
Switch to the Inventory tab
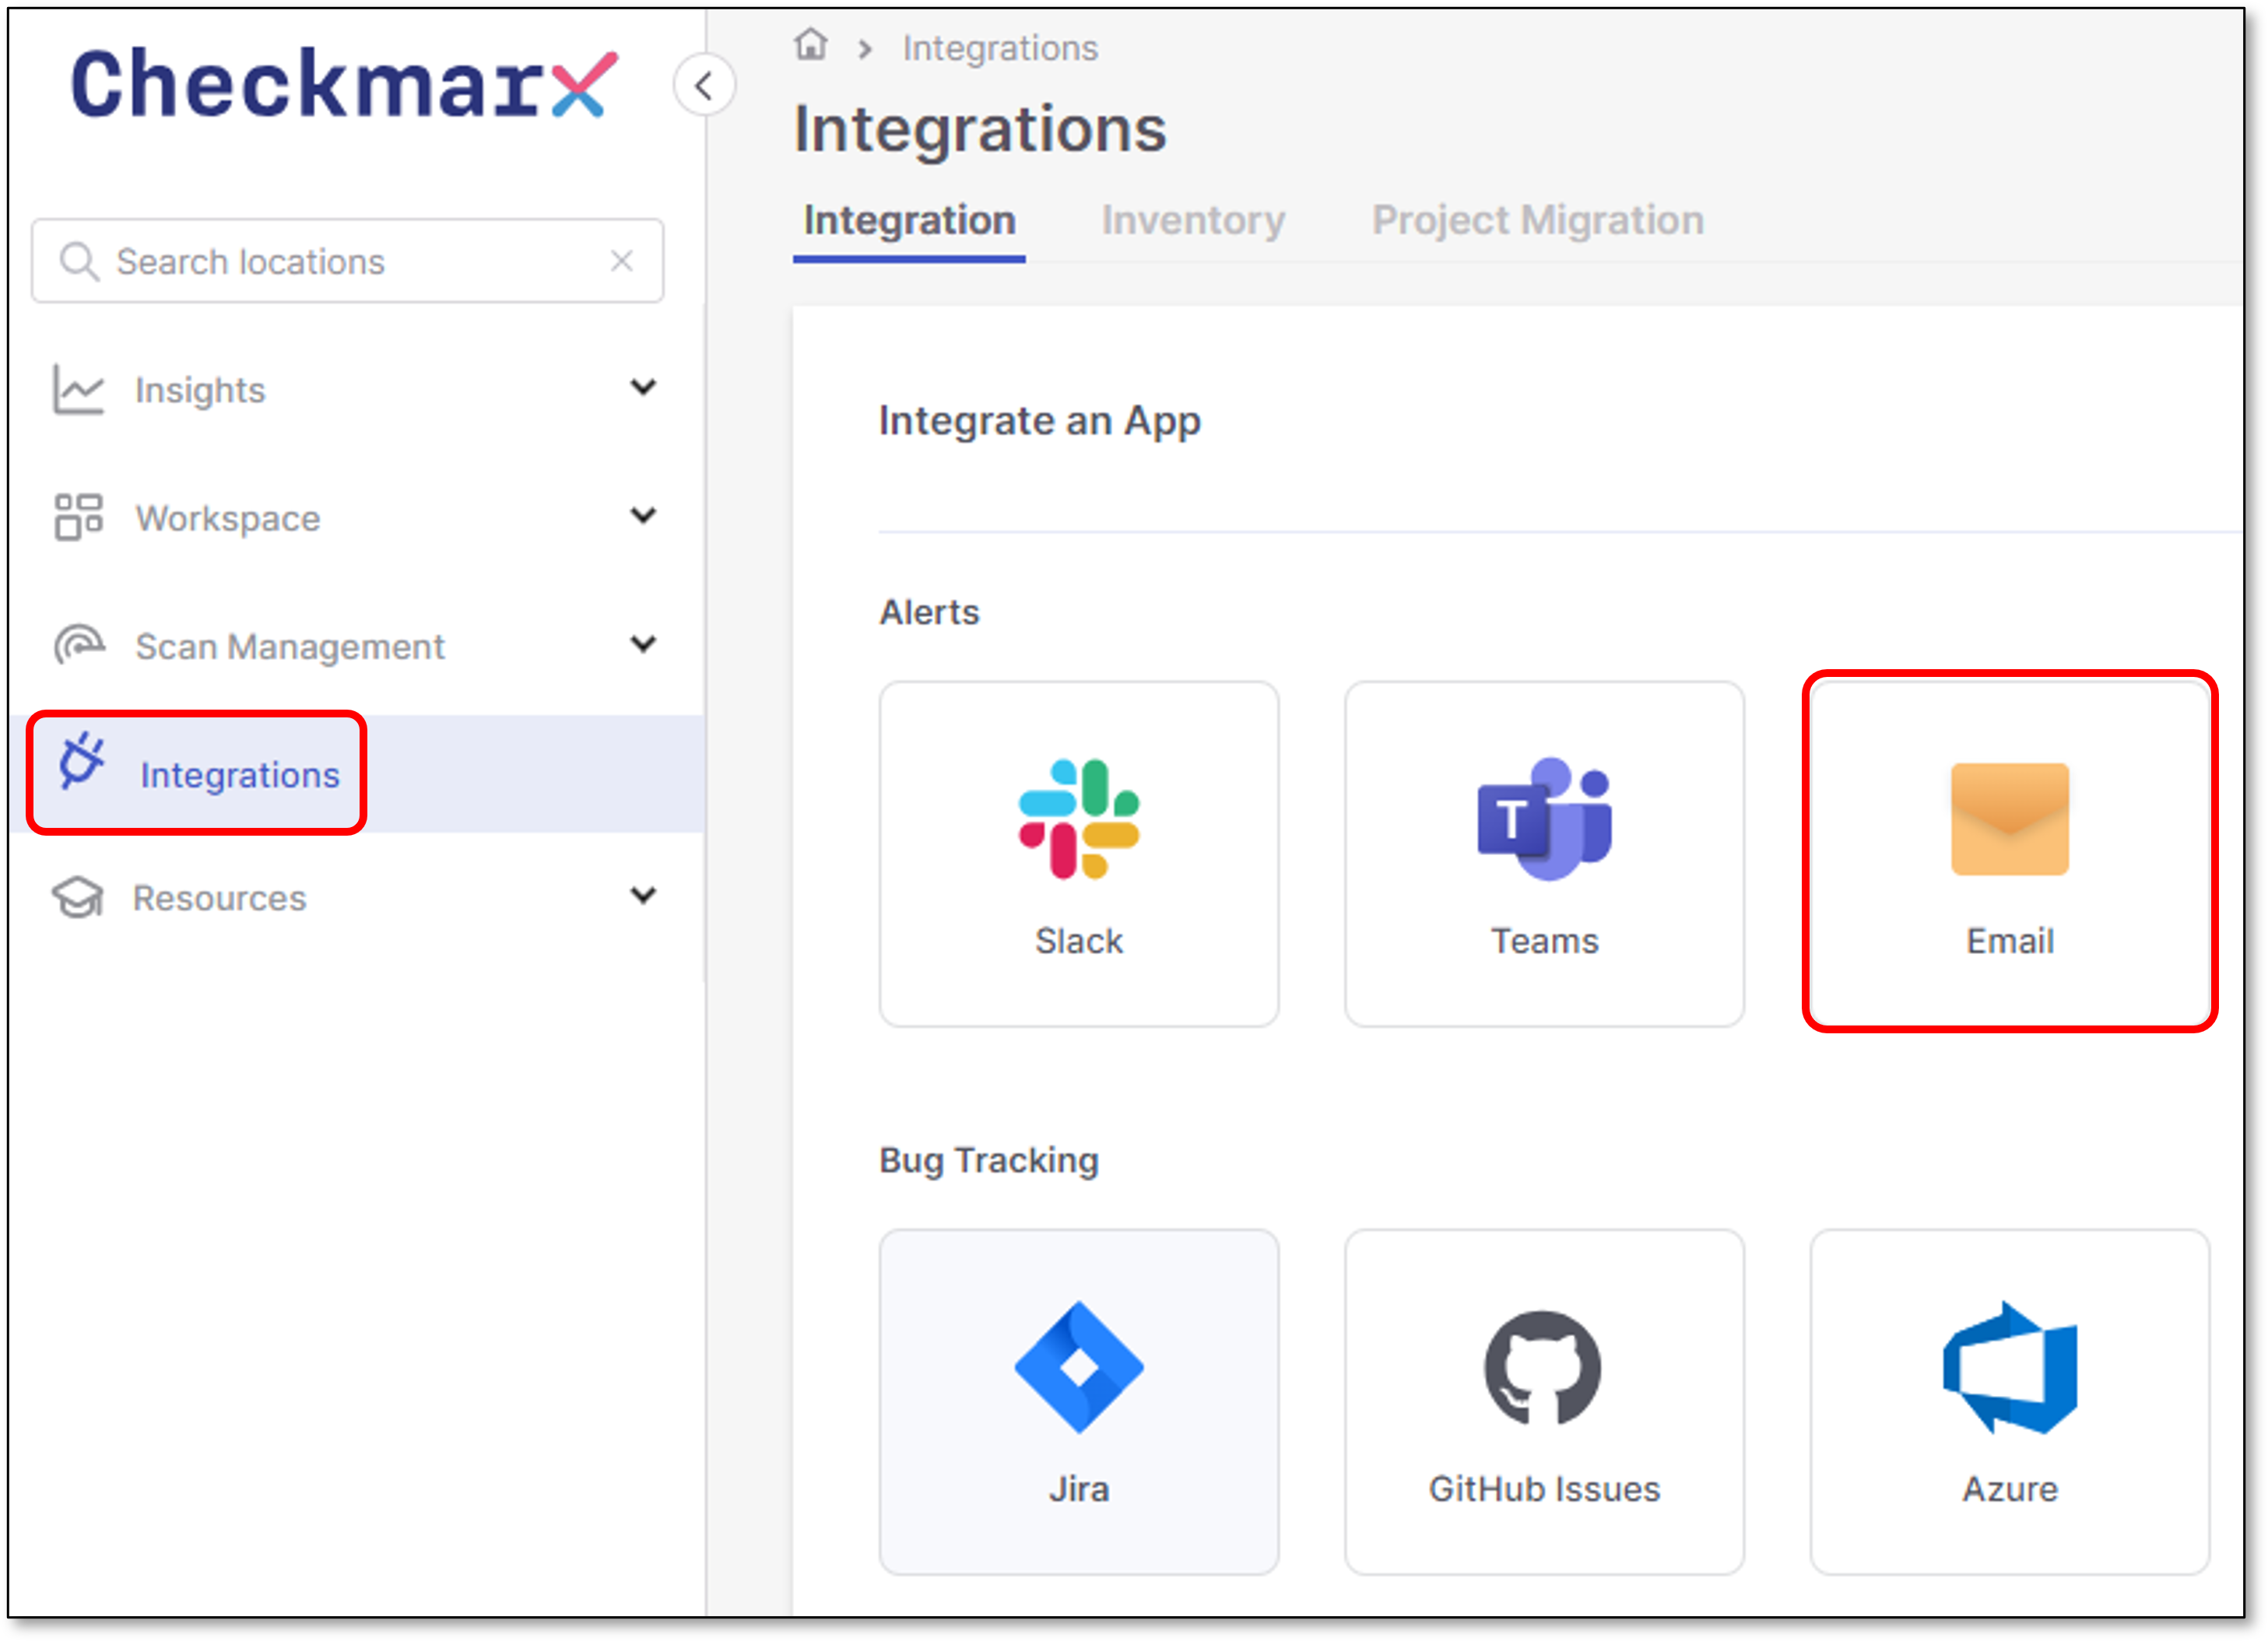tap(1193, 221)
